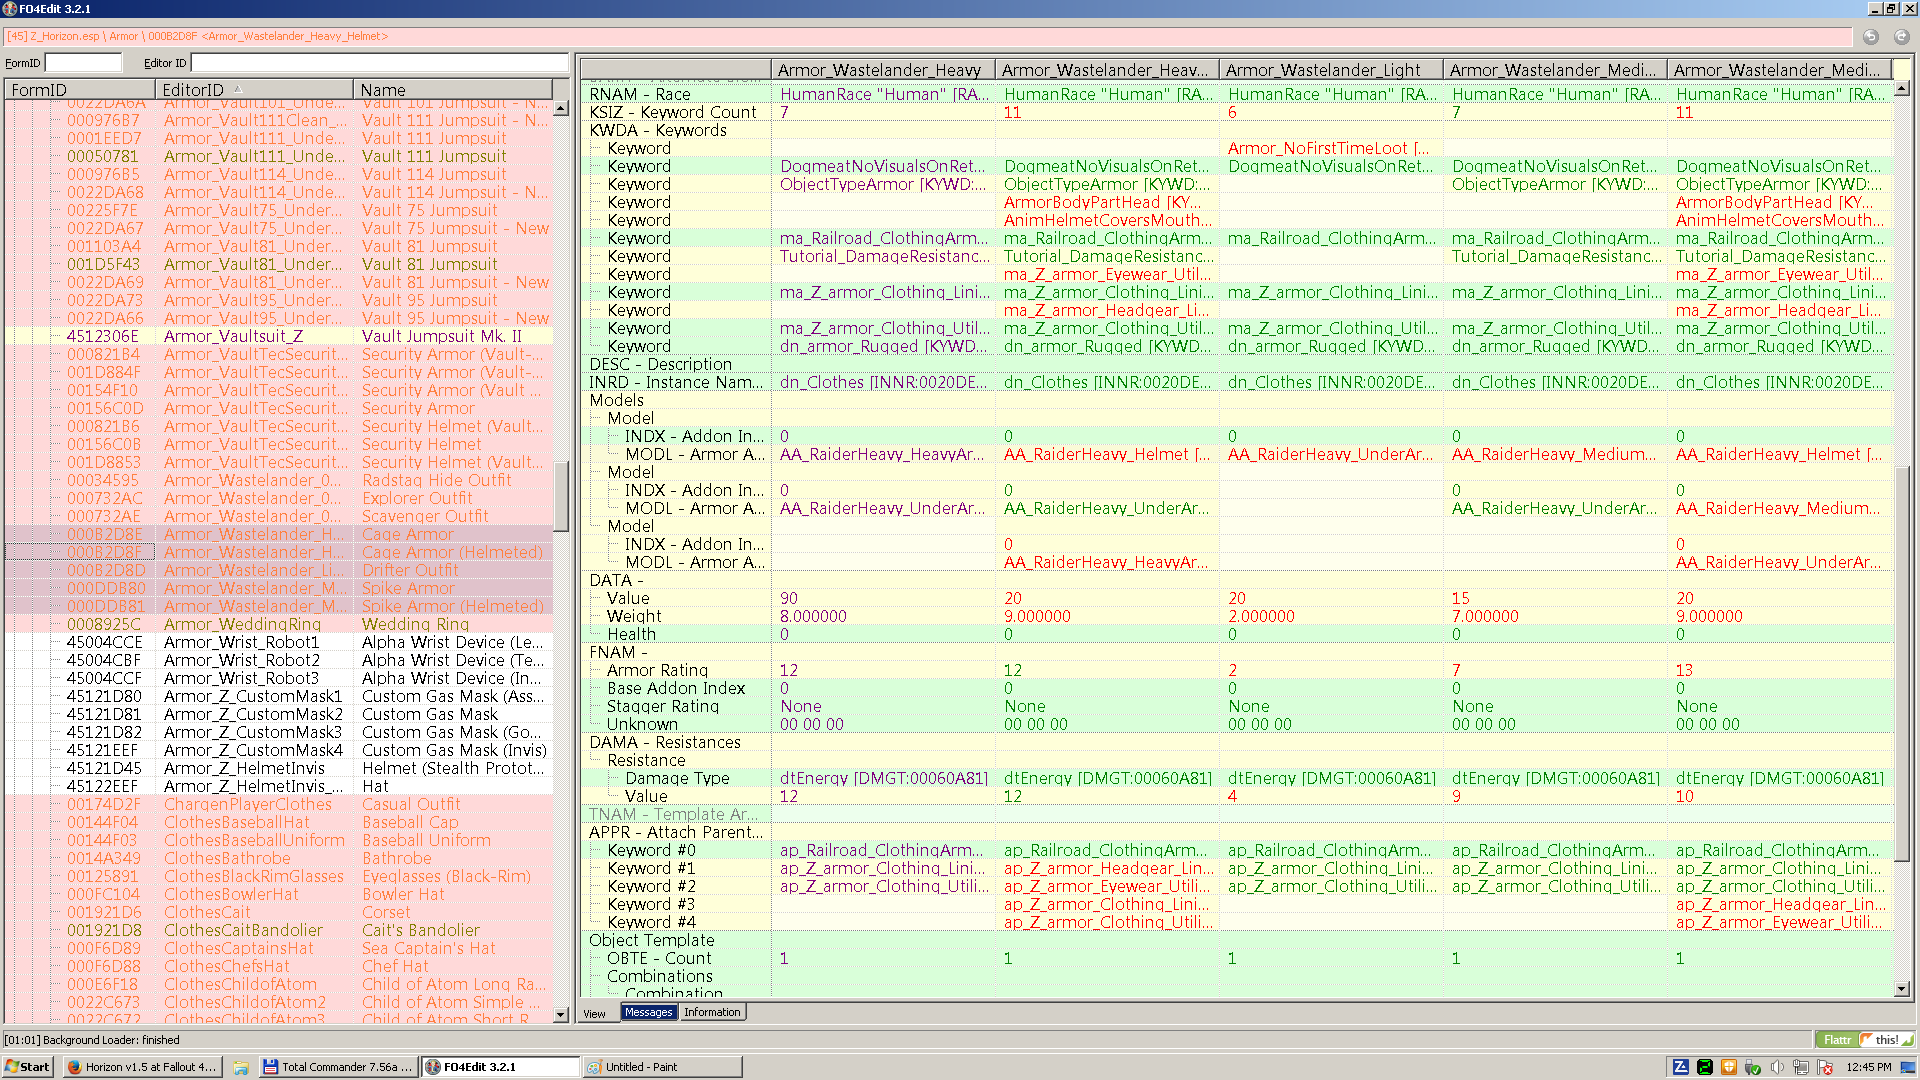The image size is (1920, 1080).
Task: Click the navigate back arrow button
Action: (x=1870, y=36)
